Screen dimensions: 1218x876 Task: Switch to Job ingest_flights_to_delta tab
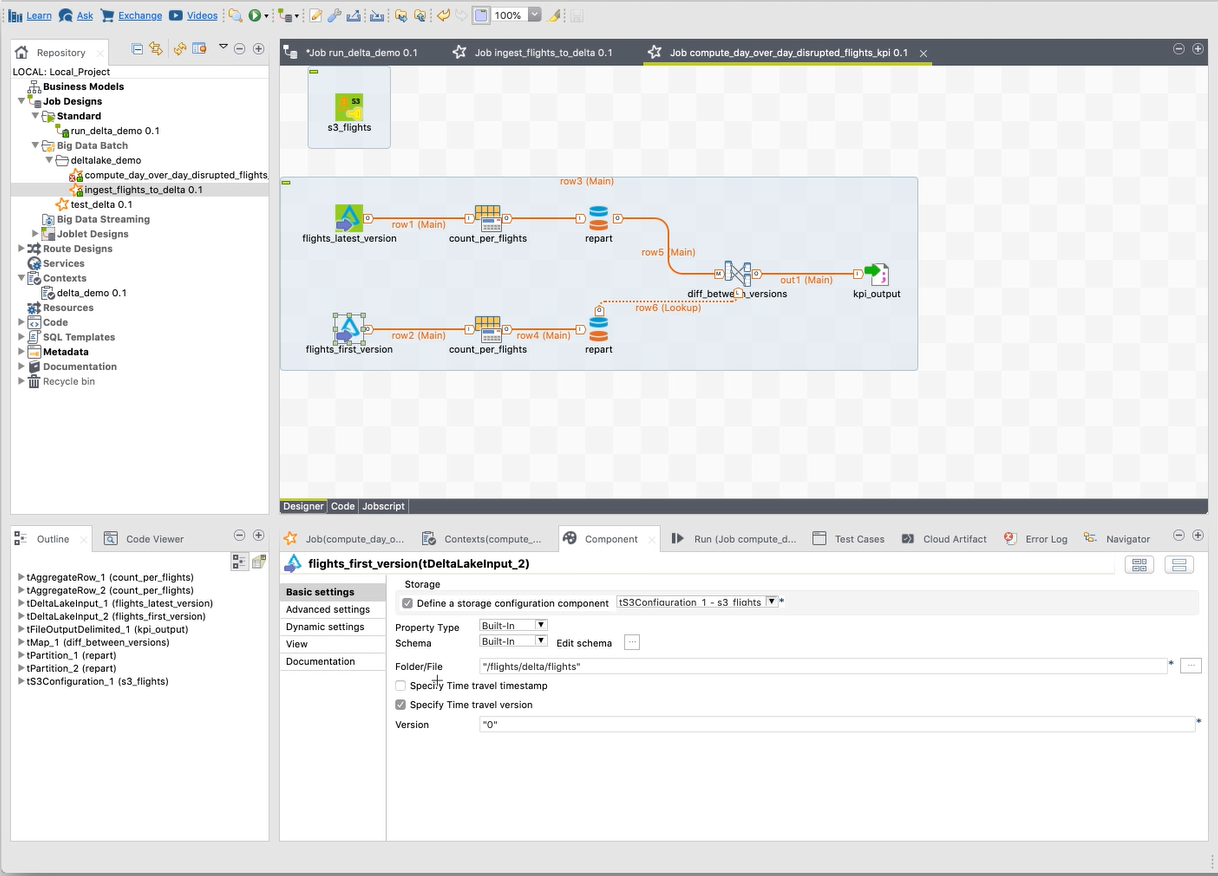click(543, 53)
